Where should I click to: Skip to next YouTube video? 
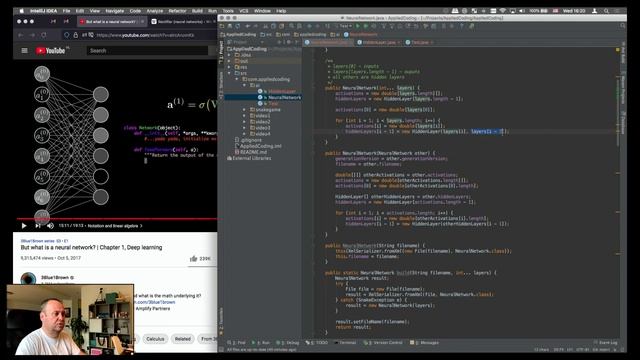38,226
